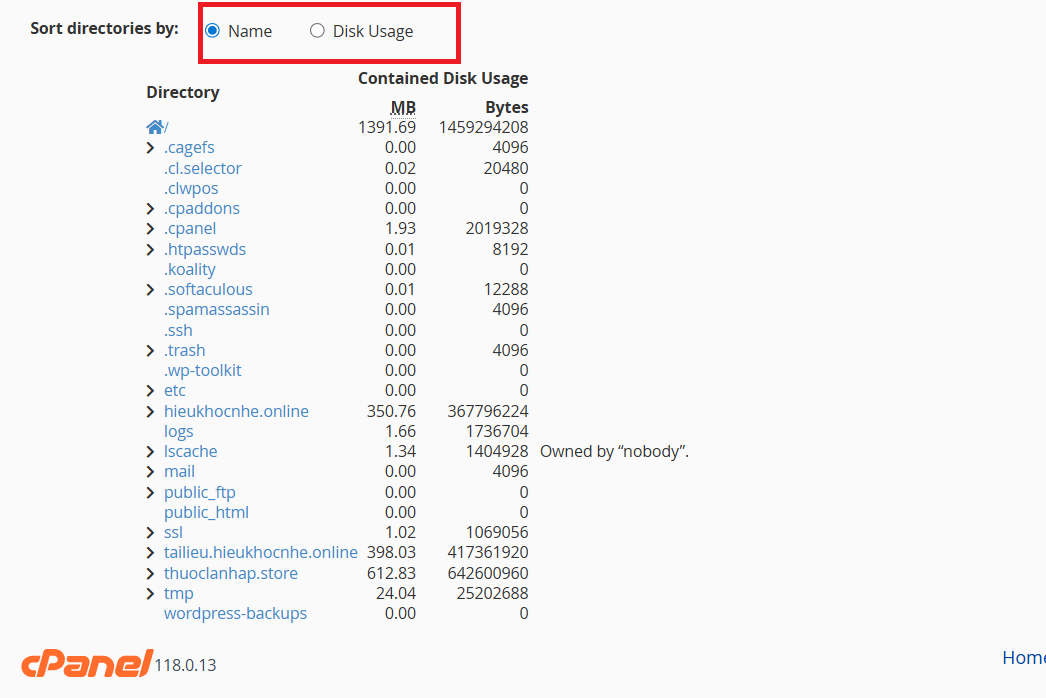Expand the .trash folder
1046x698 pixels.
click(151, 350)
